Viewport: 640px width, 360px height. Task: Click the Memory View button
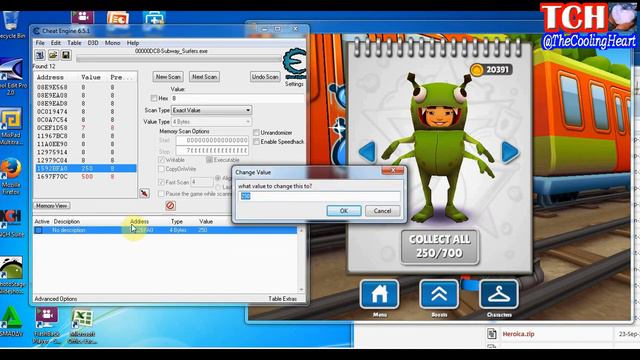[51, 206]
